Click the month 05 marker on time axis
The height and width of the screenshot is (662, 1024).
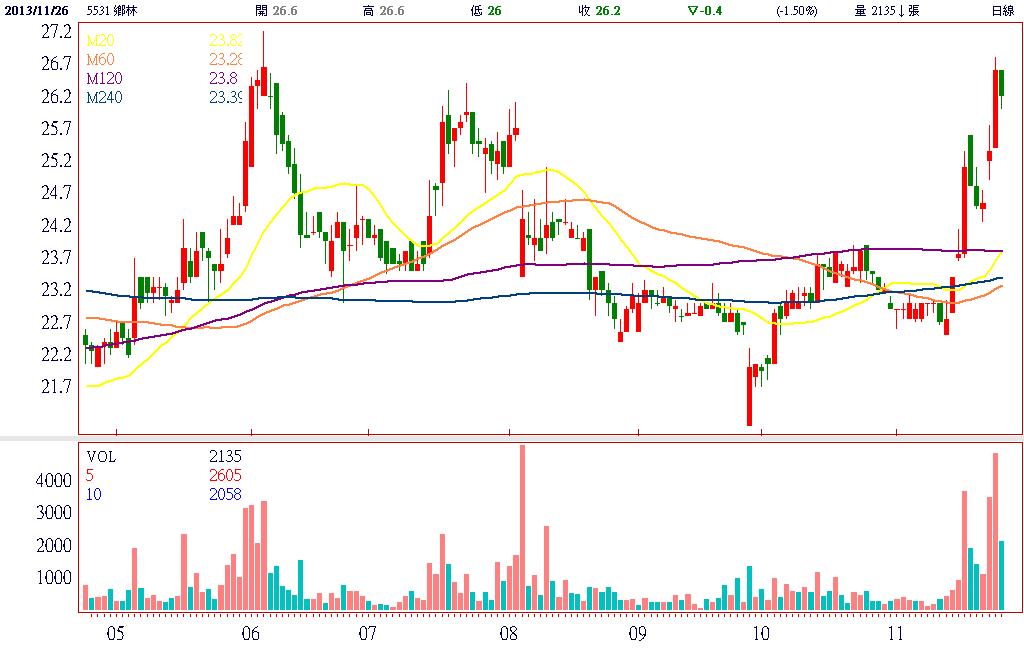[116, 634]
